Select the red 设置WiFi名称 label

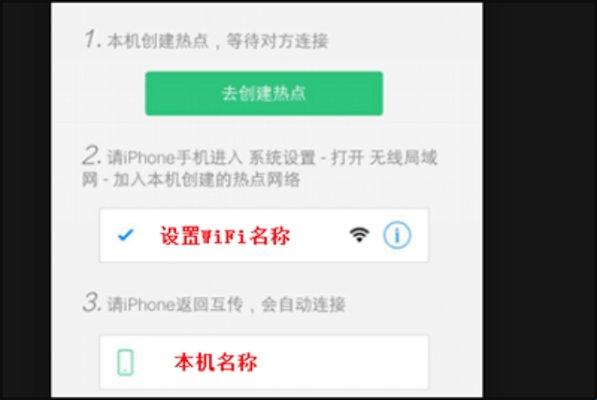tap(225, 236)
